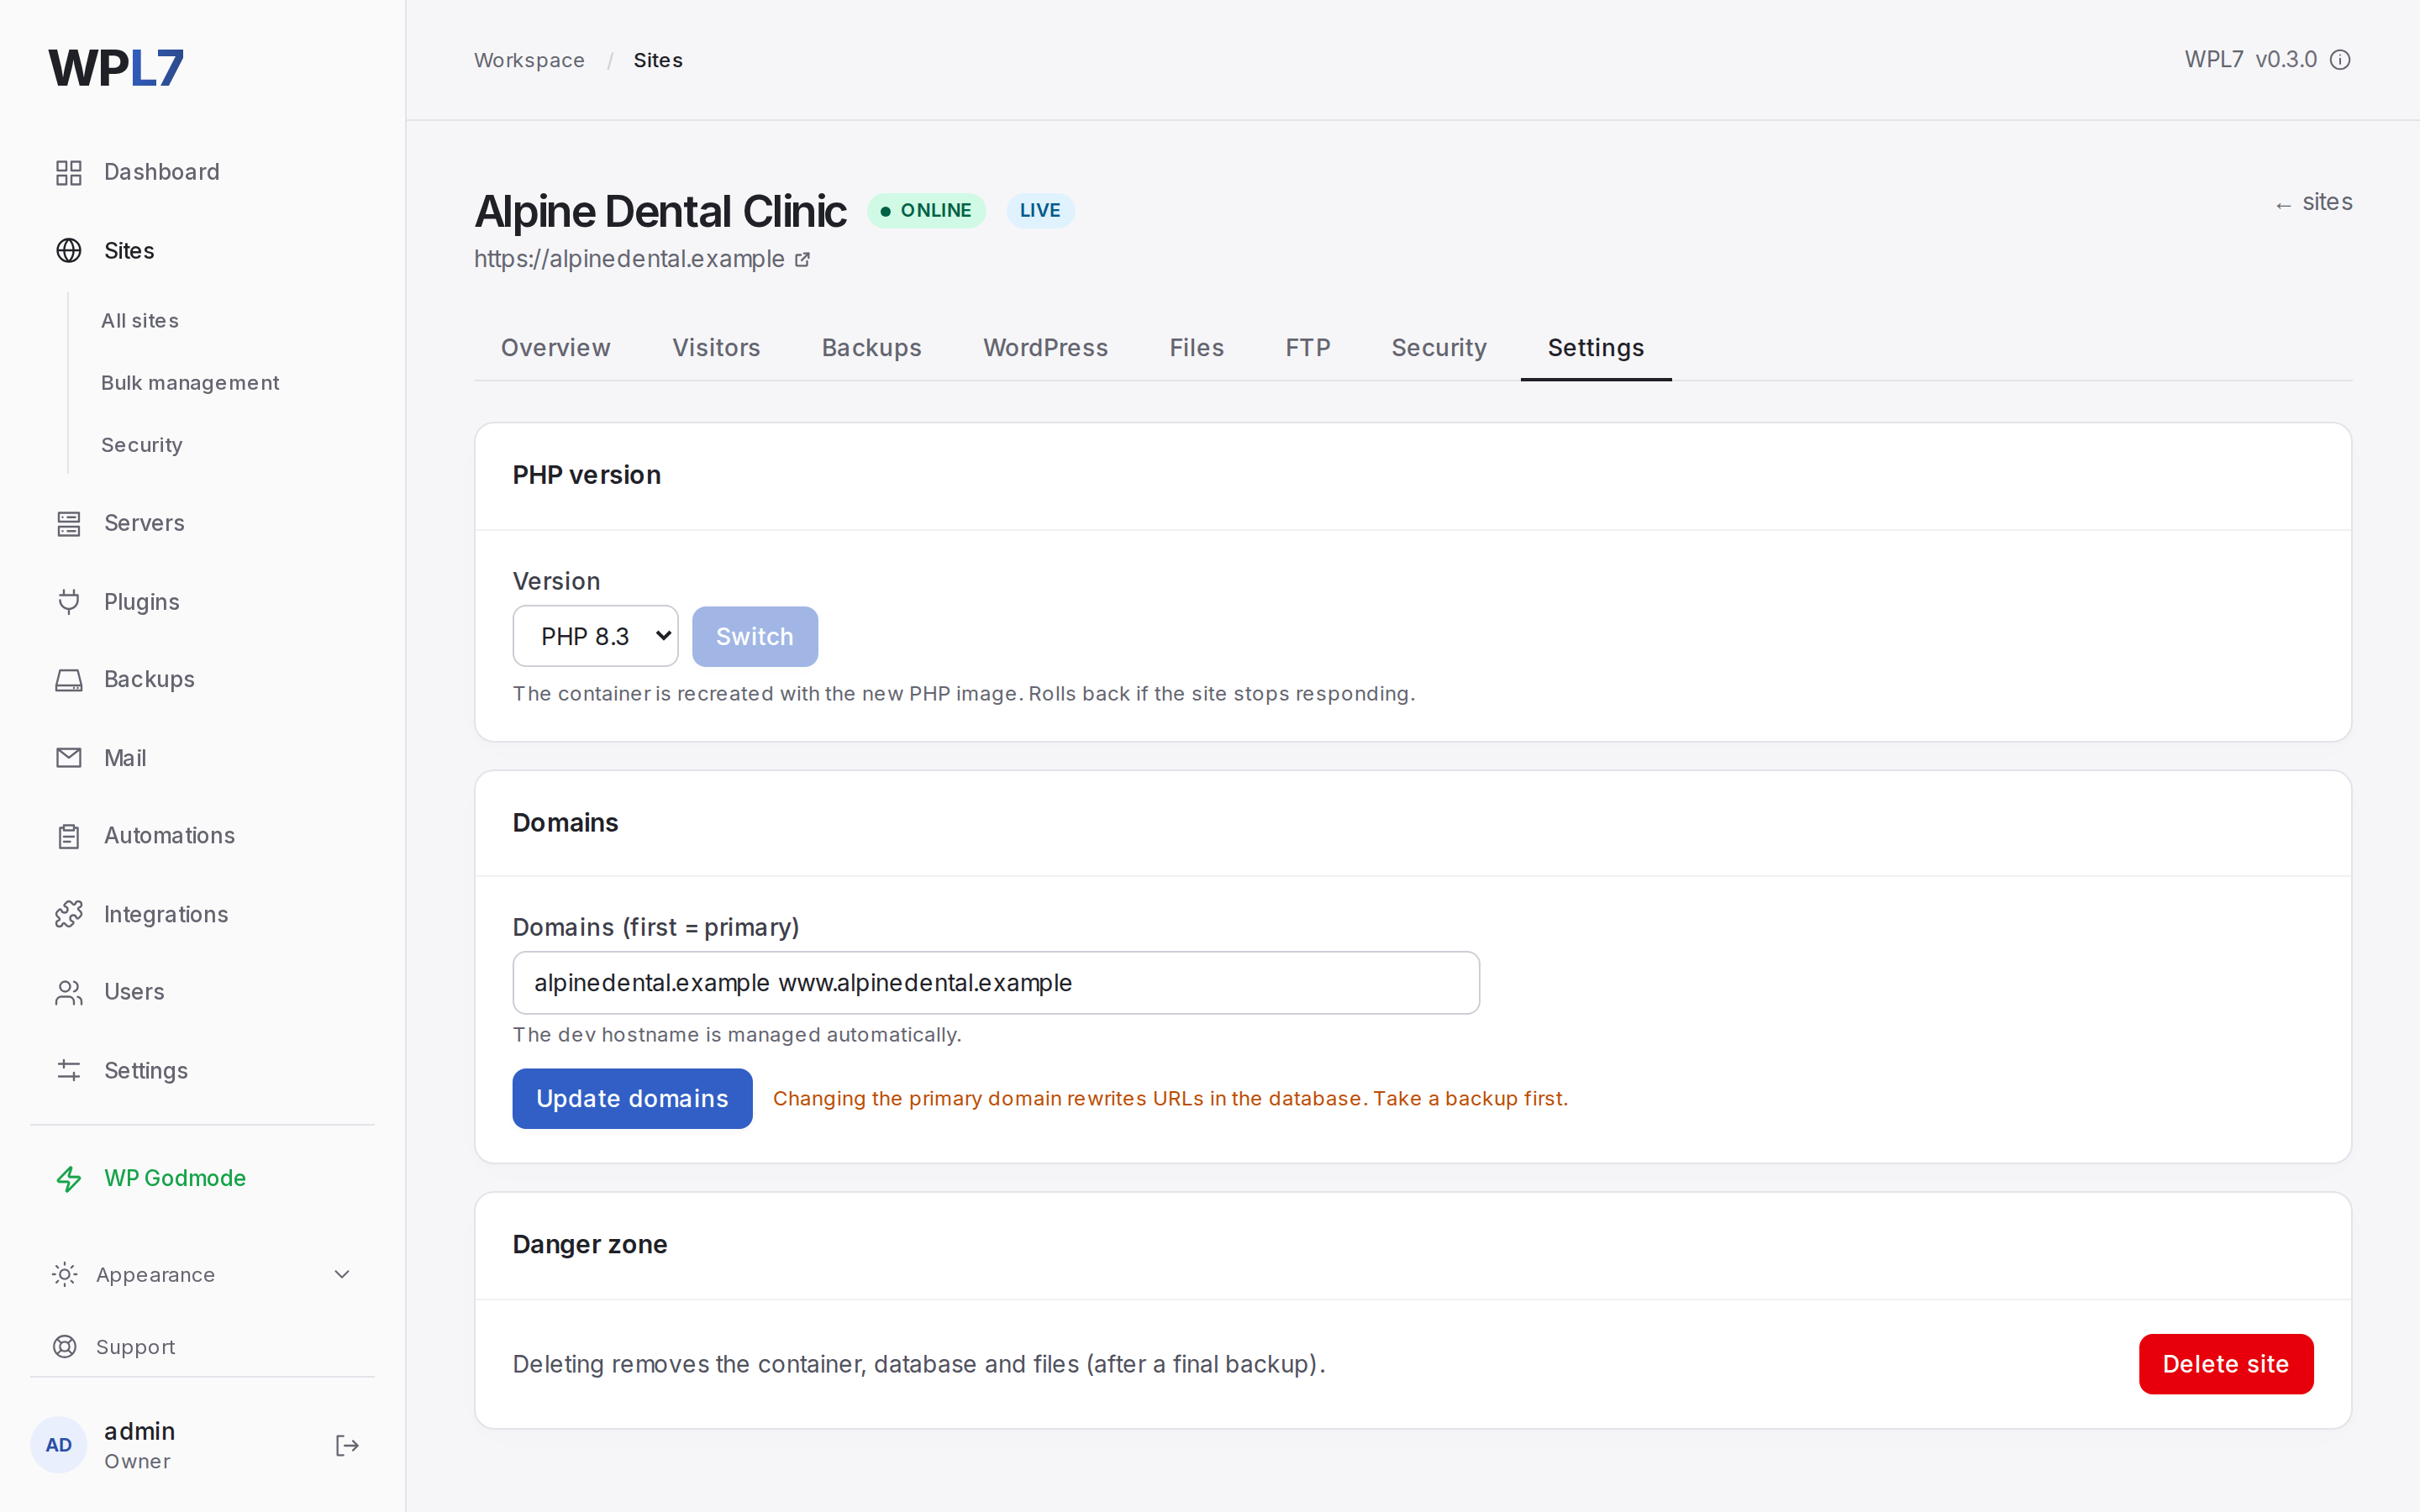Click the Sites breadcrumb text
The width and height of the screenshot is (2420, 1512).
coord(658,60)
